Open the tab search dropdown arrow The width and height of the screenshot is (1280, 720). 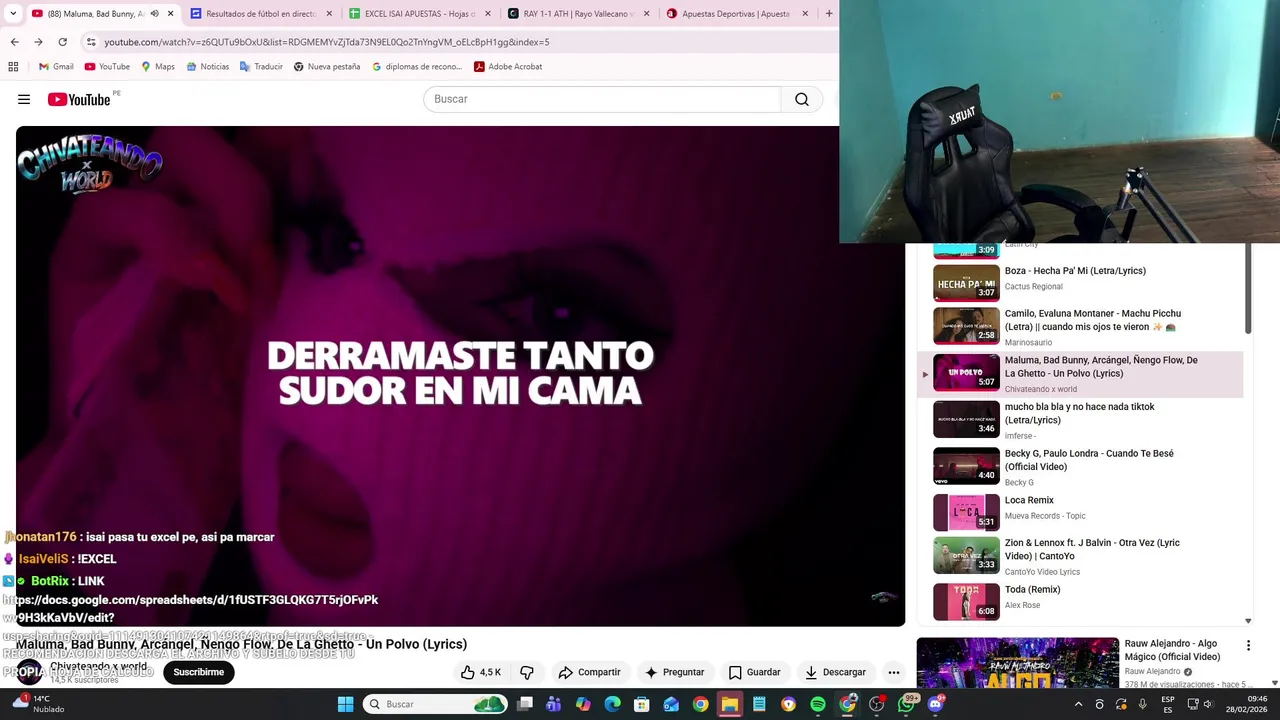click(x=13, y=14)
